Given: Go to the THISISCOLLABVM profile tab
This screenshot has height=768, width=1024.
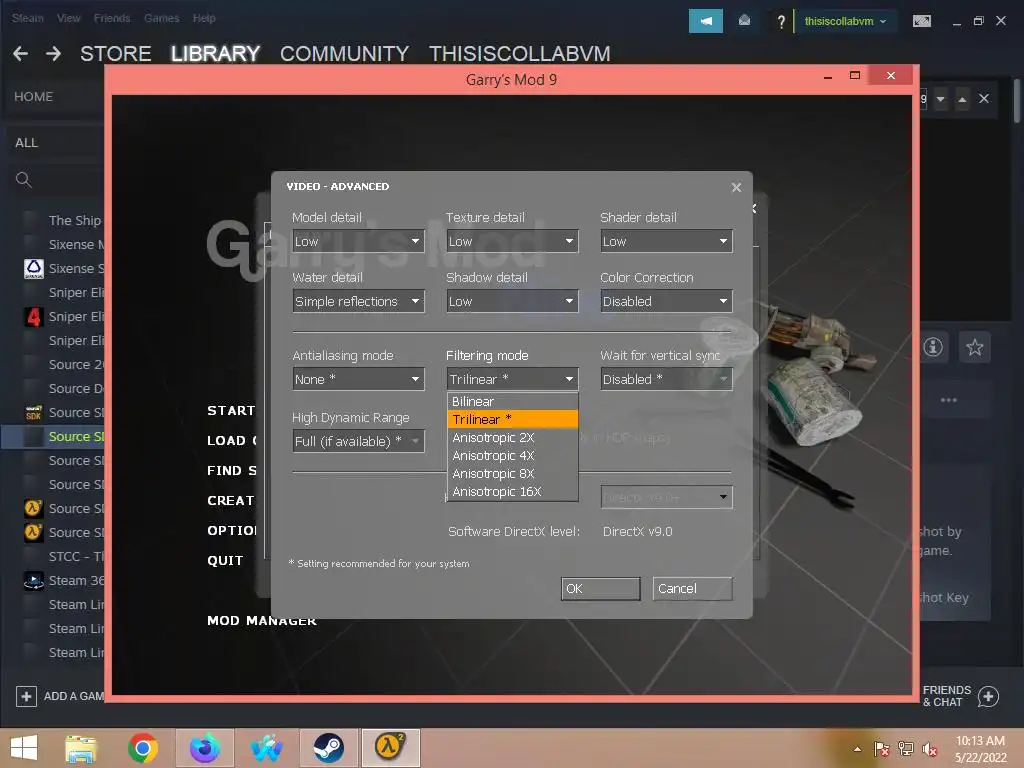Looking at the screenshot, I should [519, 54].
